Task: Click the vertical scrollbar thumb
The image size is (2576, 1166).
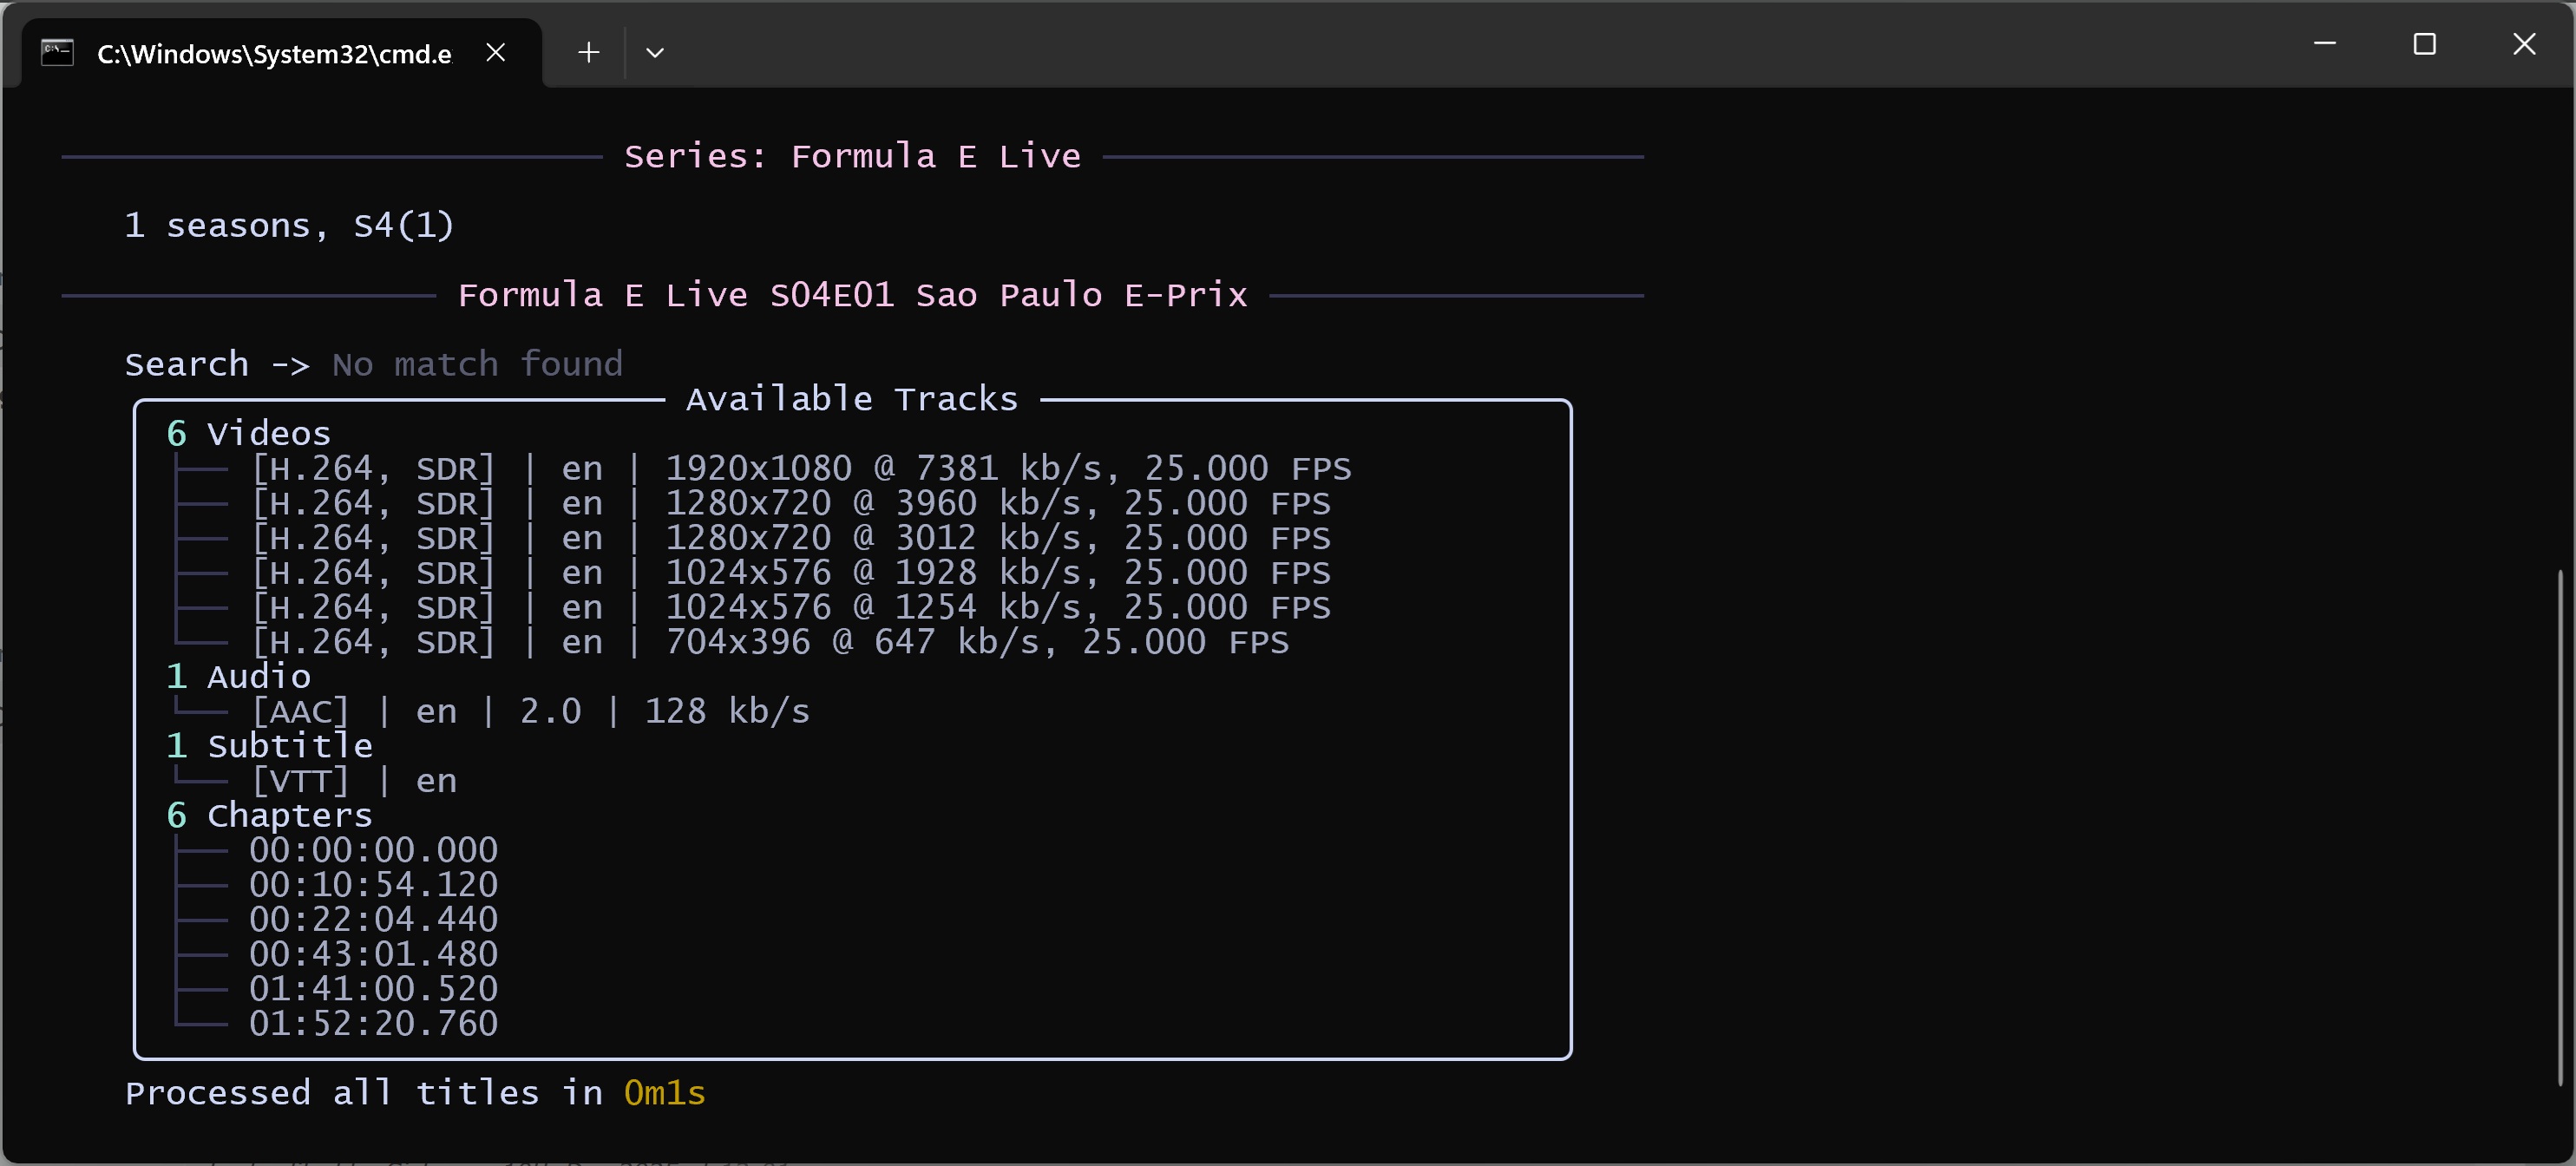Action: point(2562,826)
